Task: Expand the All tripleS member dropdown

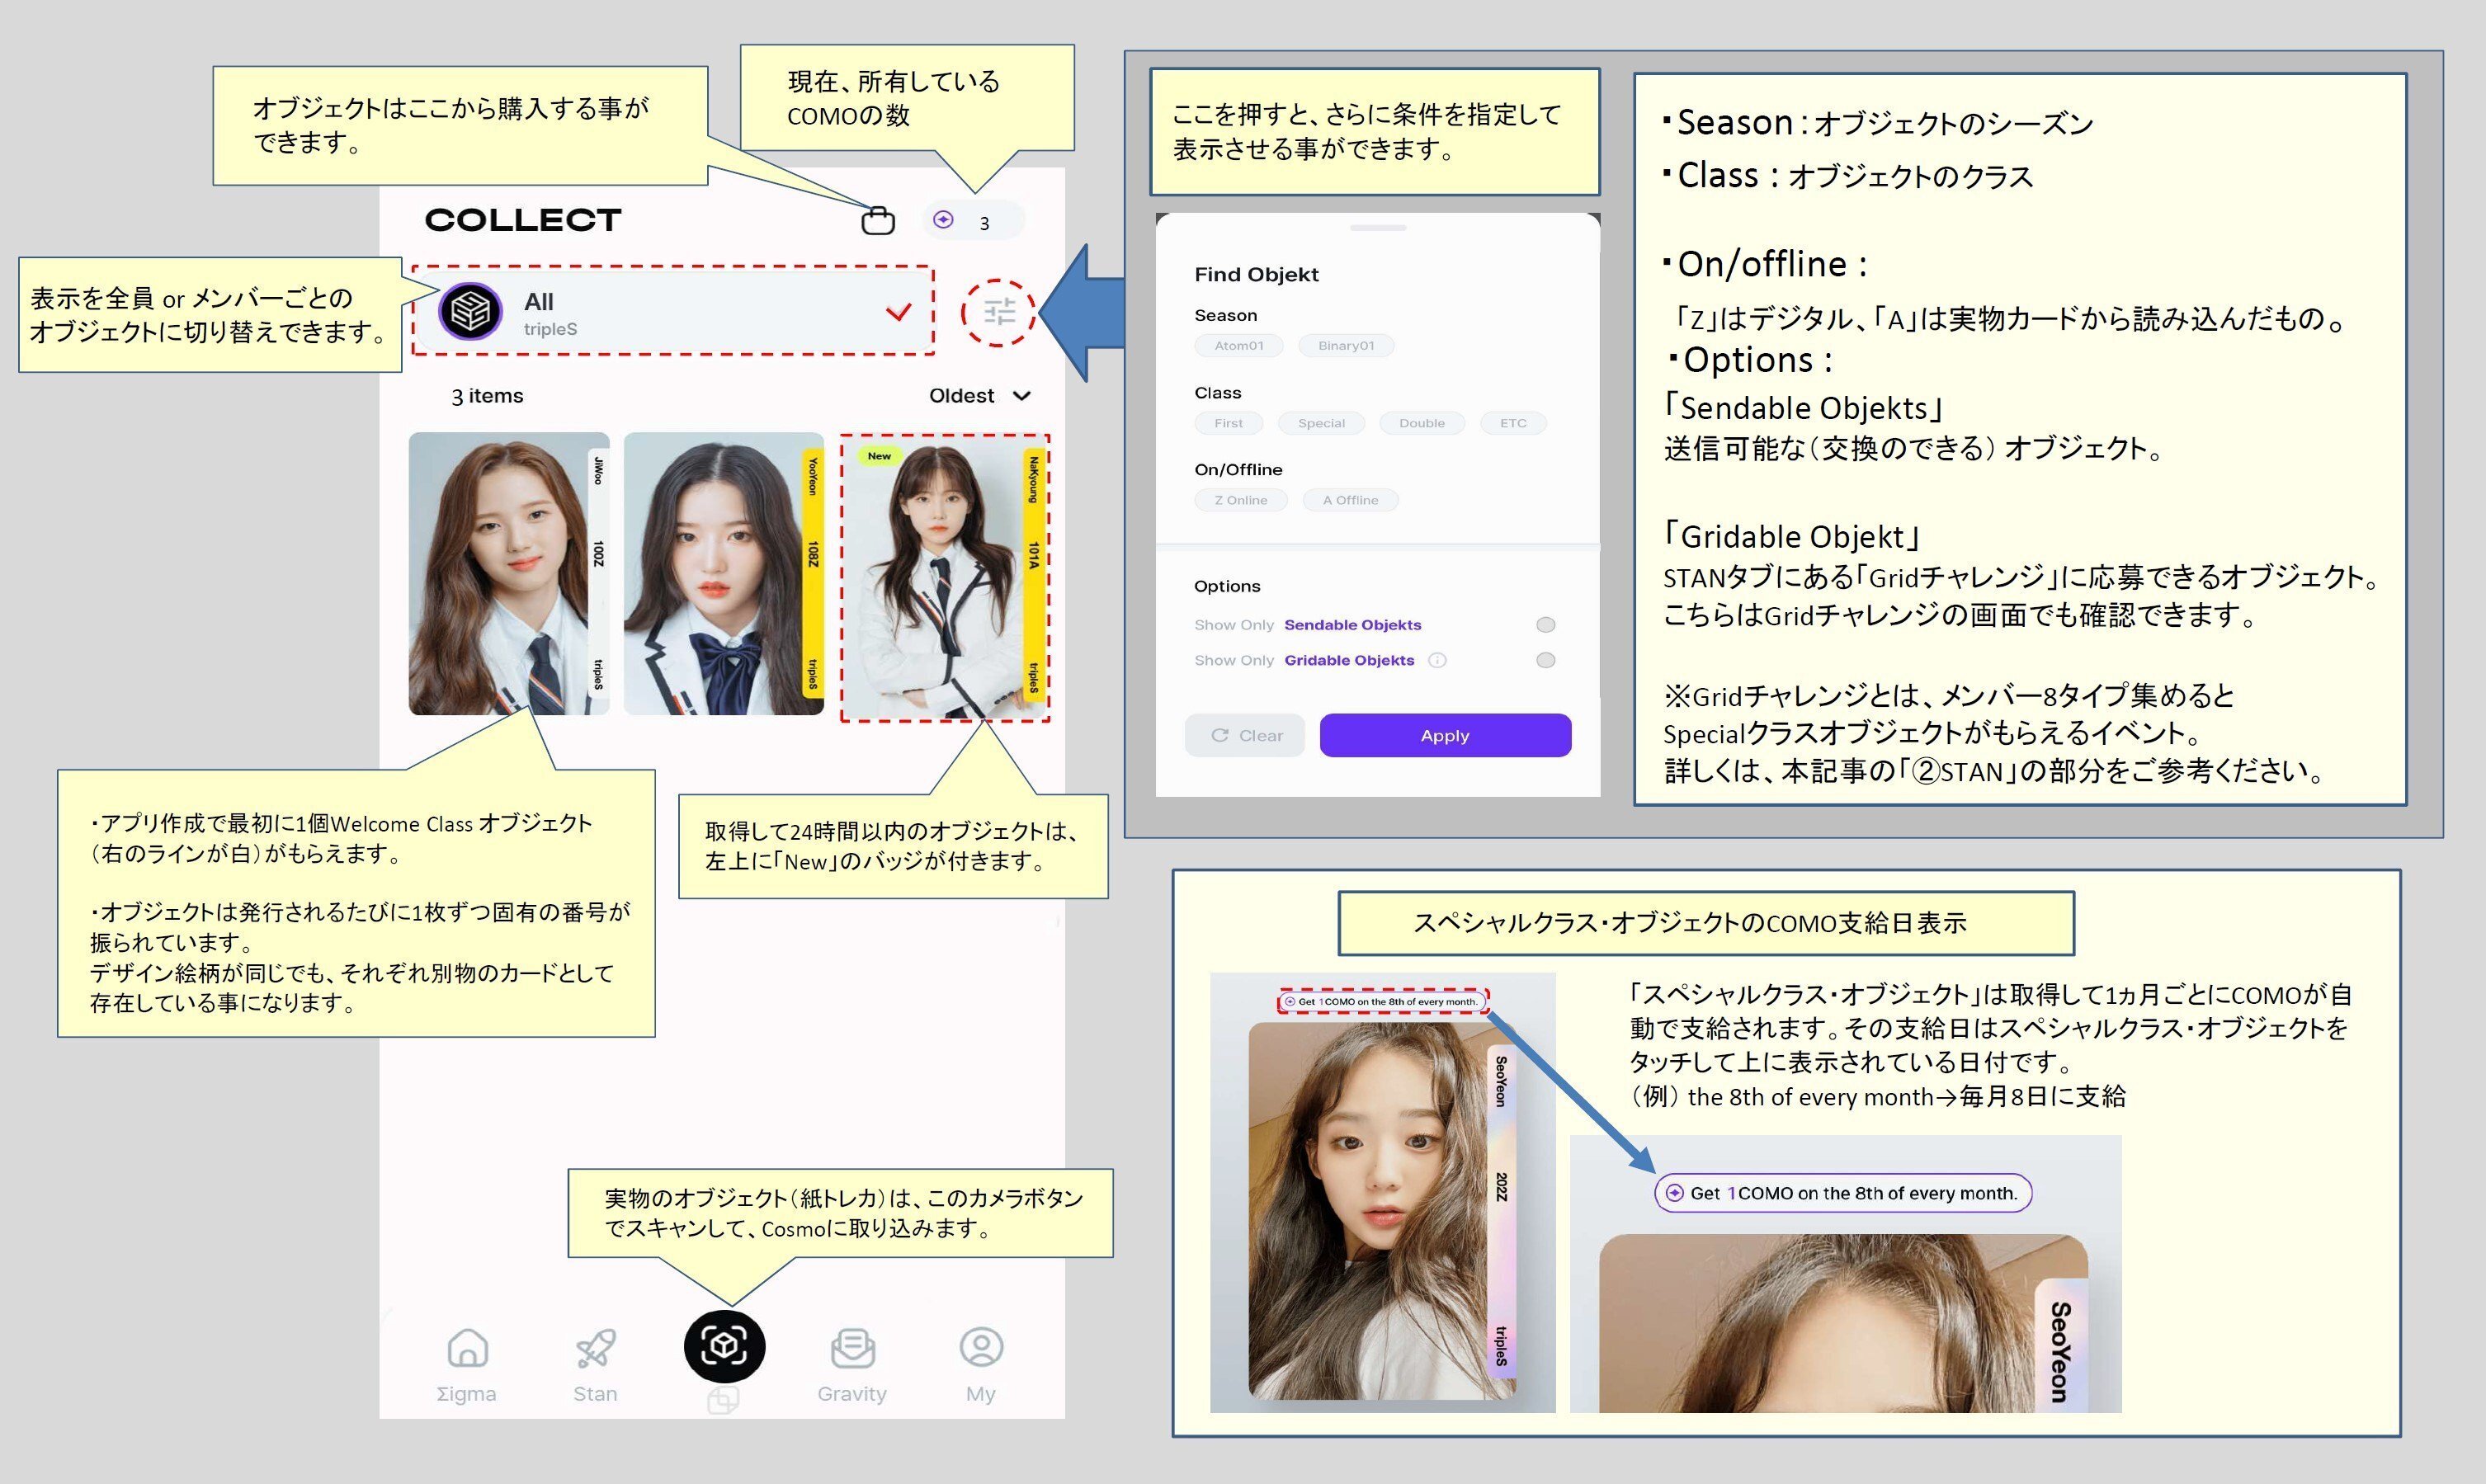Action: tap(674, 311)
